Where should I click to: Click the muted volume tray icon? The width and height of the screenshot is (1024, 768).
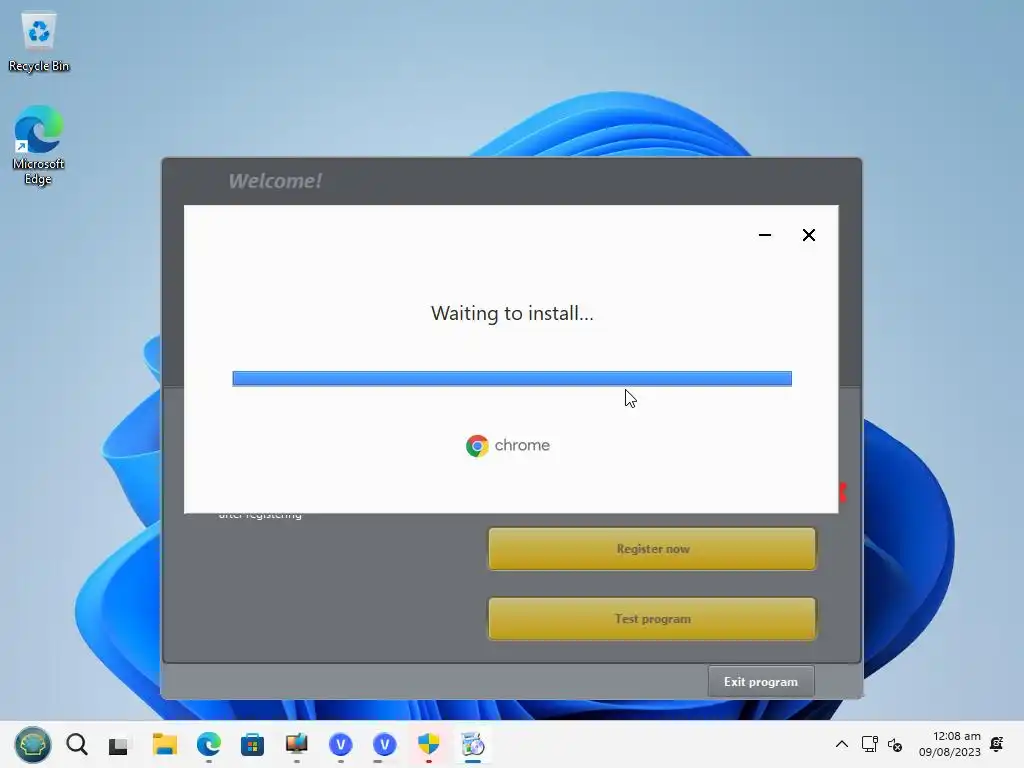(x=895, y=744)
